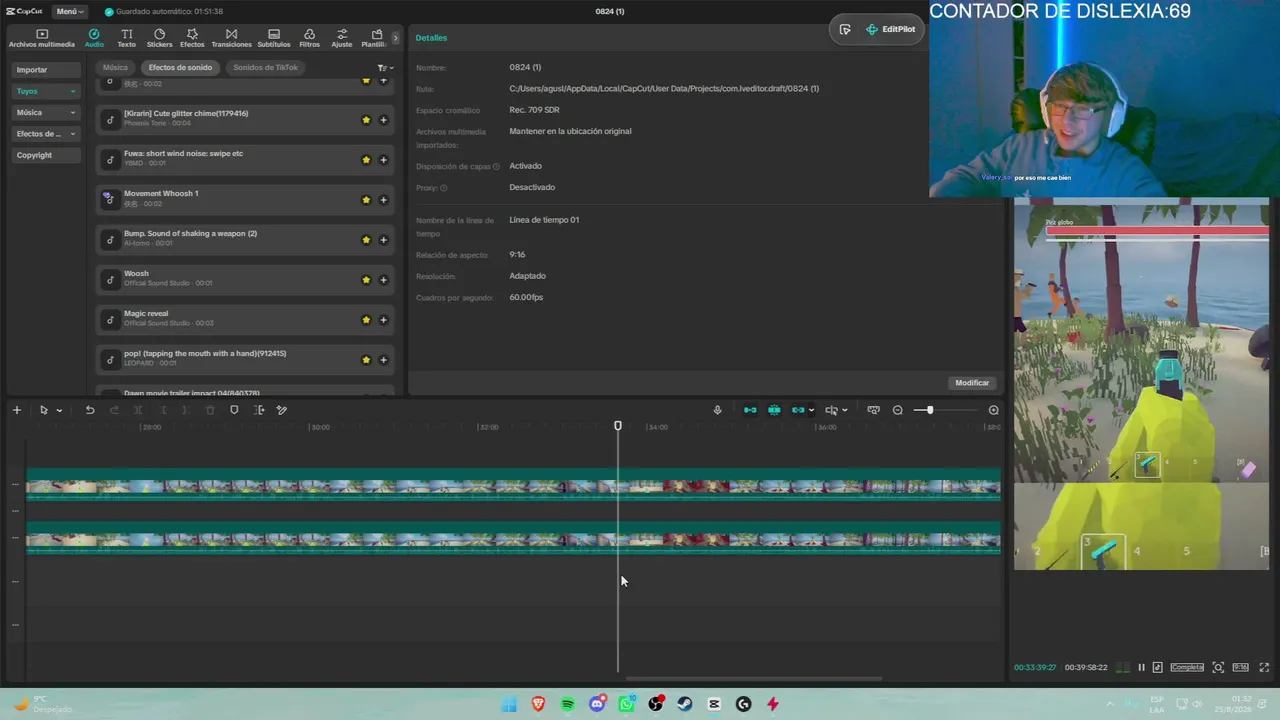
Task: Add Magic reveal sound to timeline
Action: (x=383, y=320)
